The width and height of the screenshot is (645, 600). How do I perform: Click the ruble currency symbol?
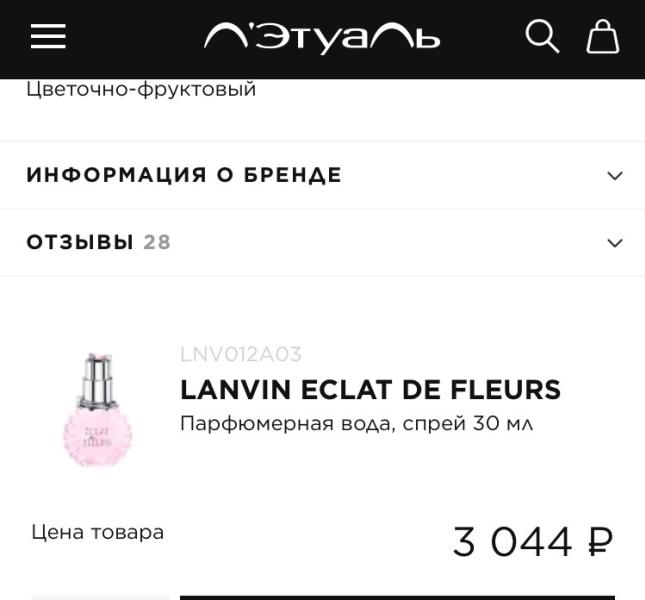coord(599,542)
